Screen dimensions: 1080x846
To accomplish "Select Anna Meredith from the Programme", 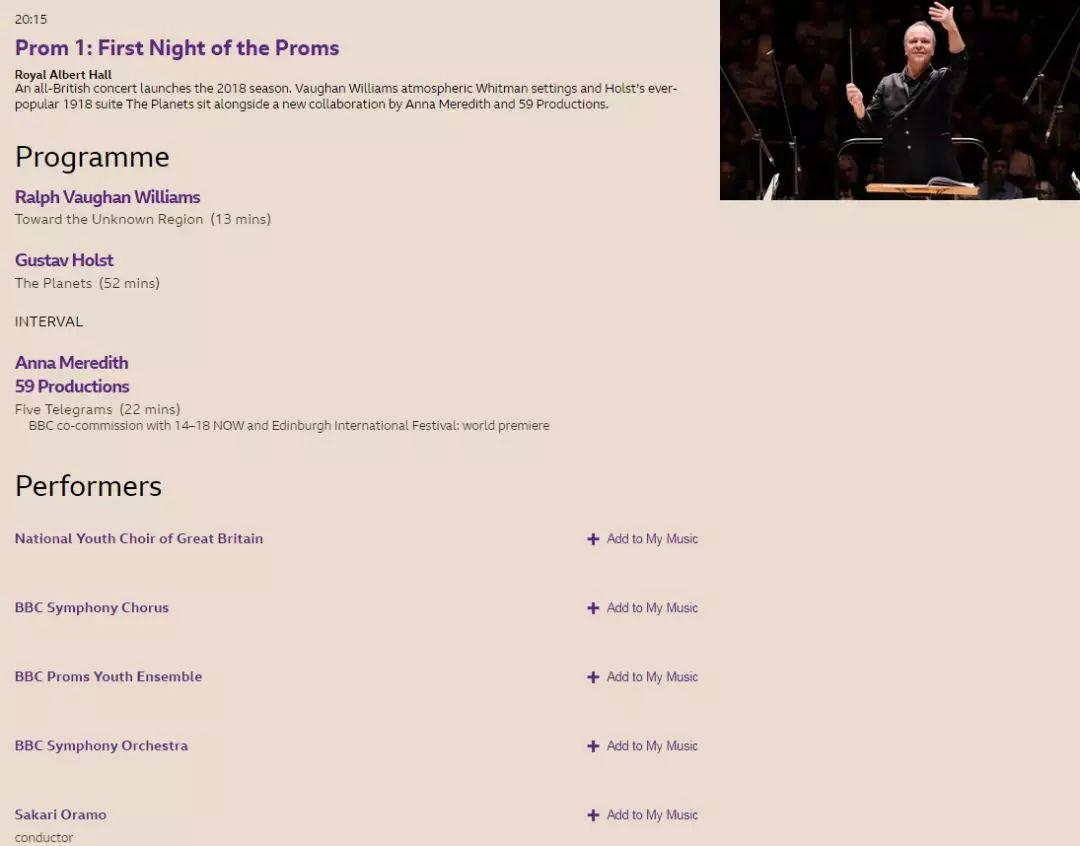I will point(71,362).
